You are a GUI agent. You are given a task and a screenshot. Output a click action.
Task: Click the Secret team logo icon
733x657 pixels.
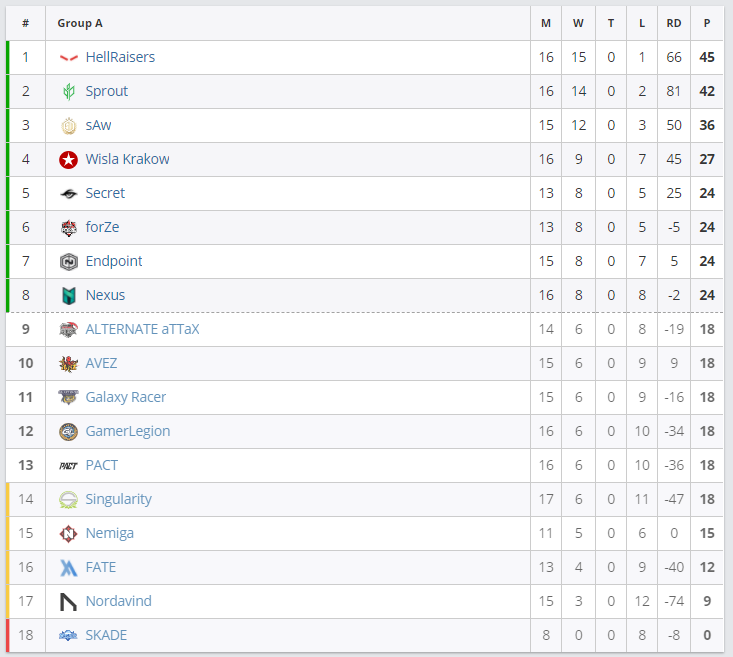click(68, 194)
